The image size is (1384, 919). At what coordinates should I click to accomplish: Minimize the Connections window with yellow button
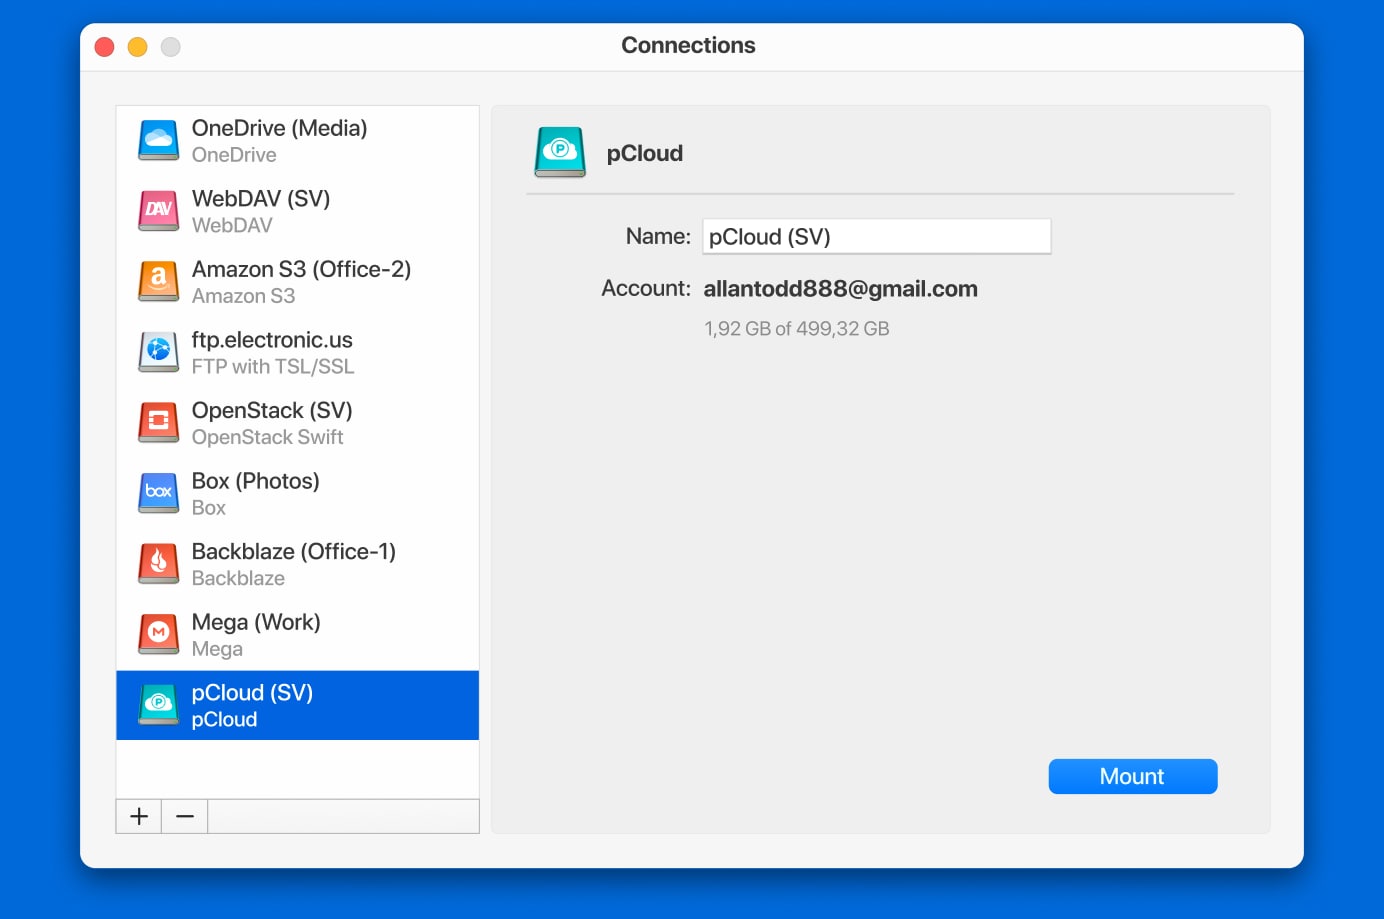(138, 47)
